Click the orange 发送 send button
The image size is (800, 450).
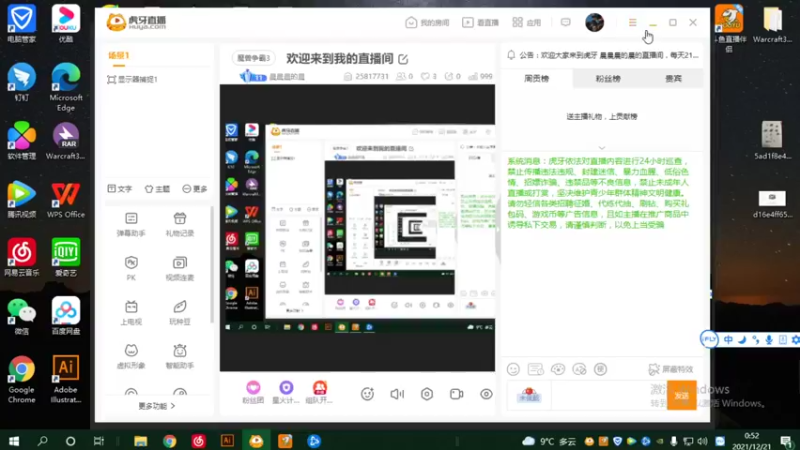pyautogui.click(x=682, y=395)
